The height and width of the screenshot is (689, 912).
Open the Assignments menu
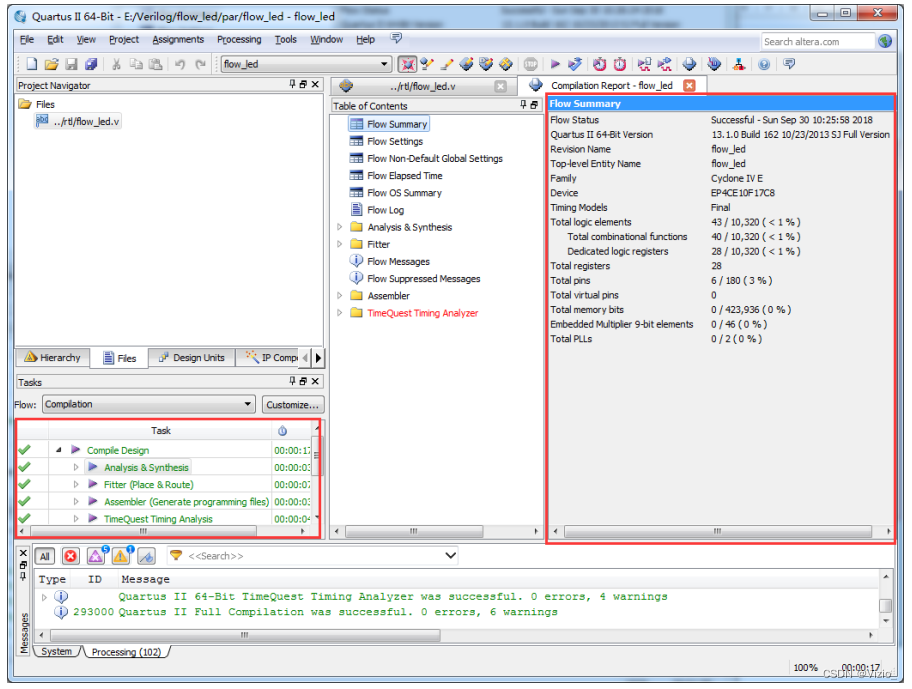(178, 40)
